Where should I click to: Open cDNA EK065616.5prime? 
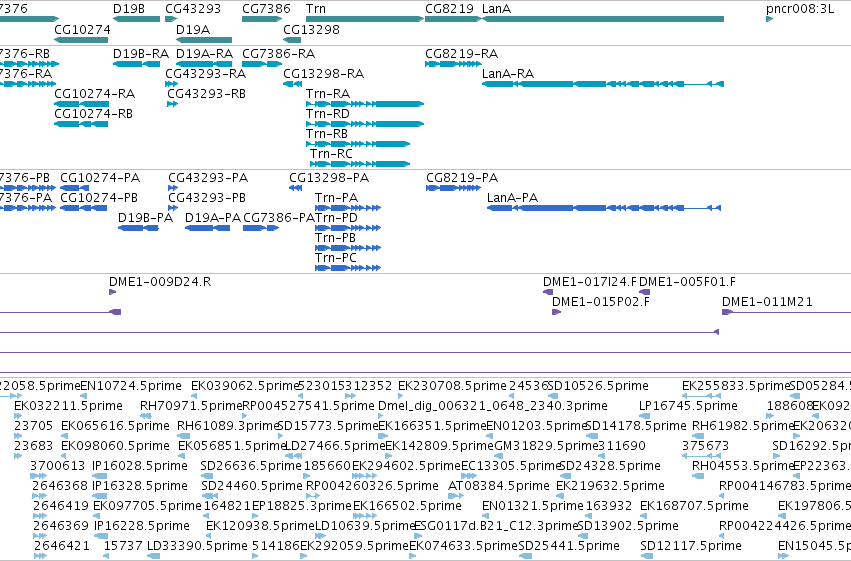pos(116,426)
